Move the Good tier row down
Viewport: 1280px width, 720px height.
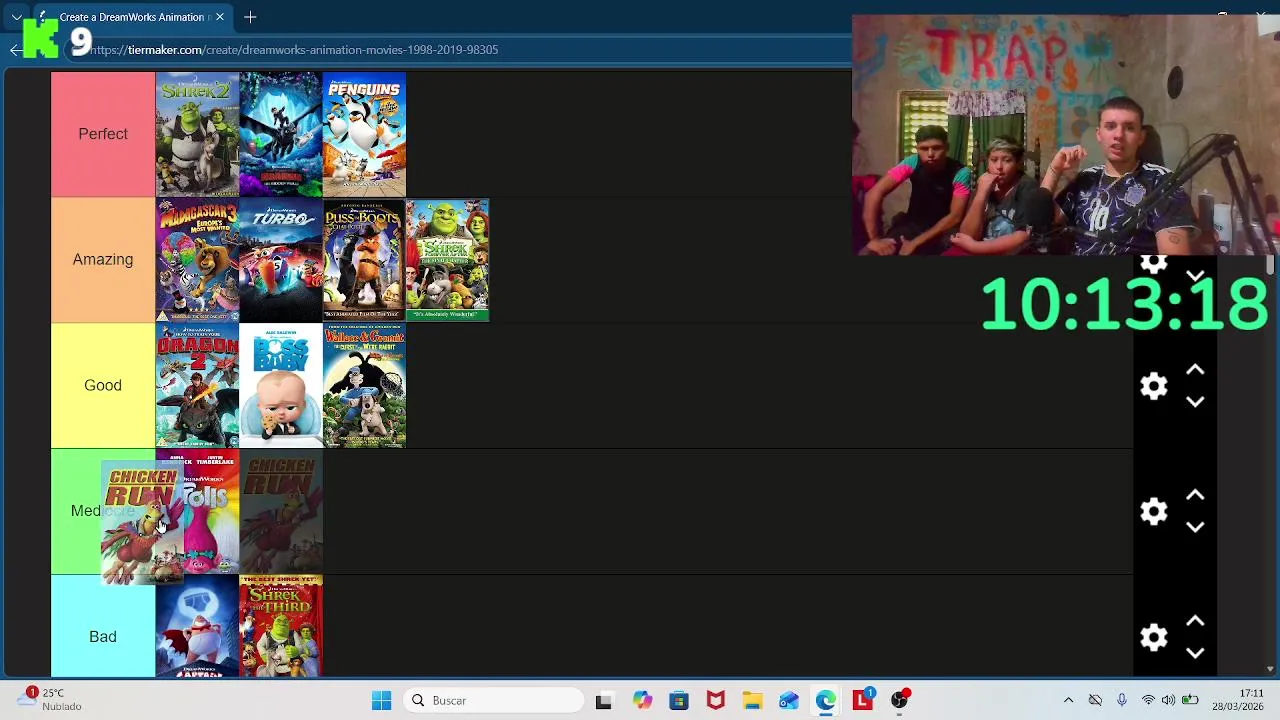1195,402
